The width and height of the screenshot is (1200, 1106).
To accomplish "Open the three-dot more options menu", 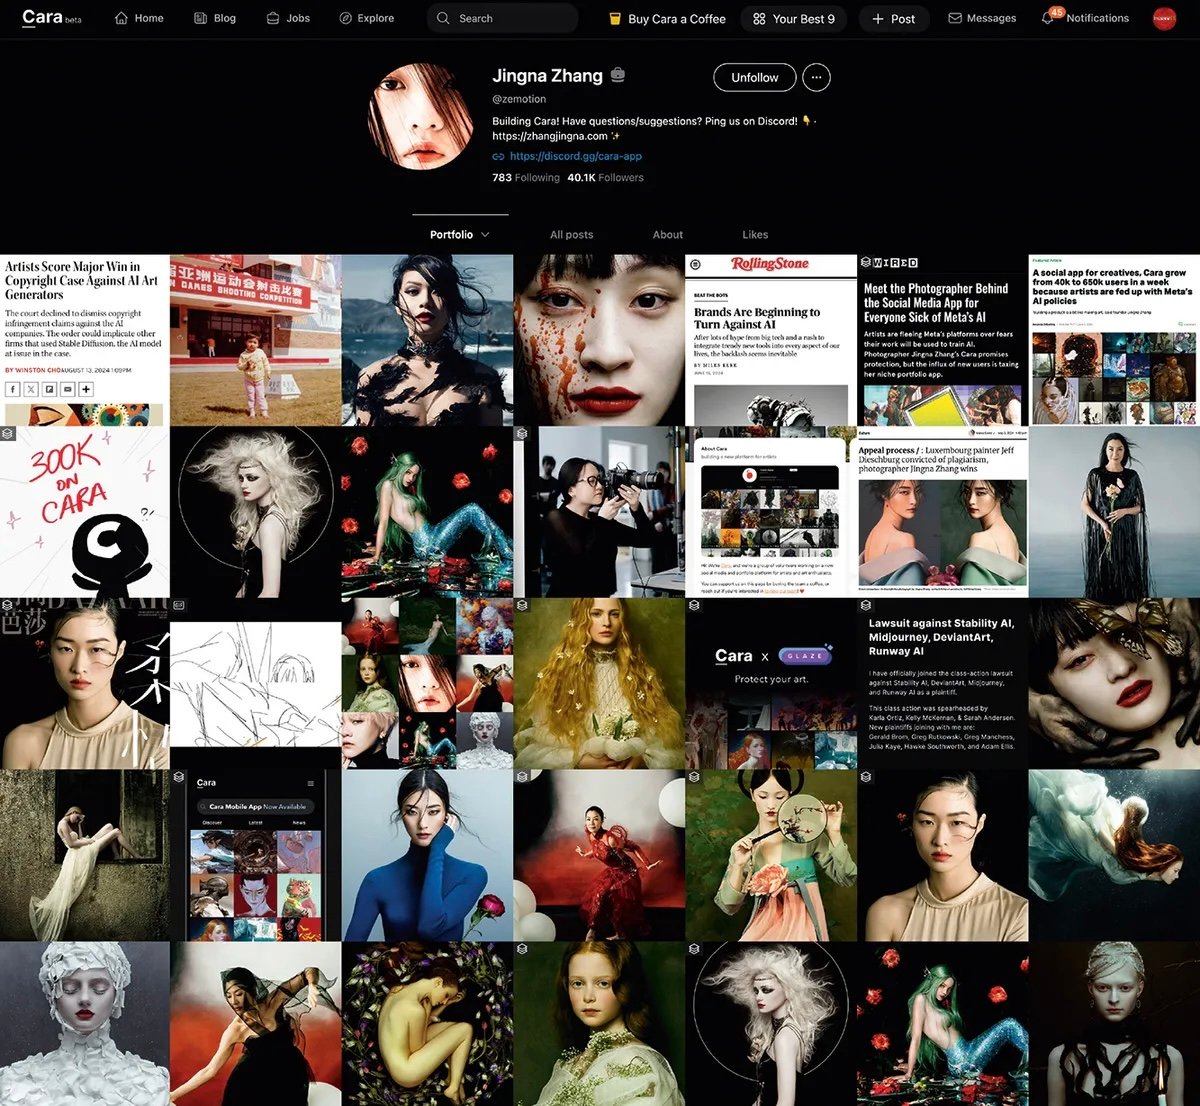I will [816, 77].
